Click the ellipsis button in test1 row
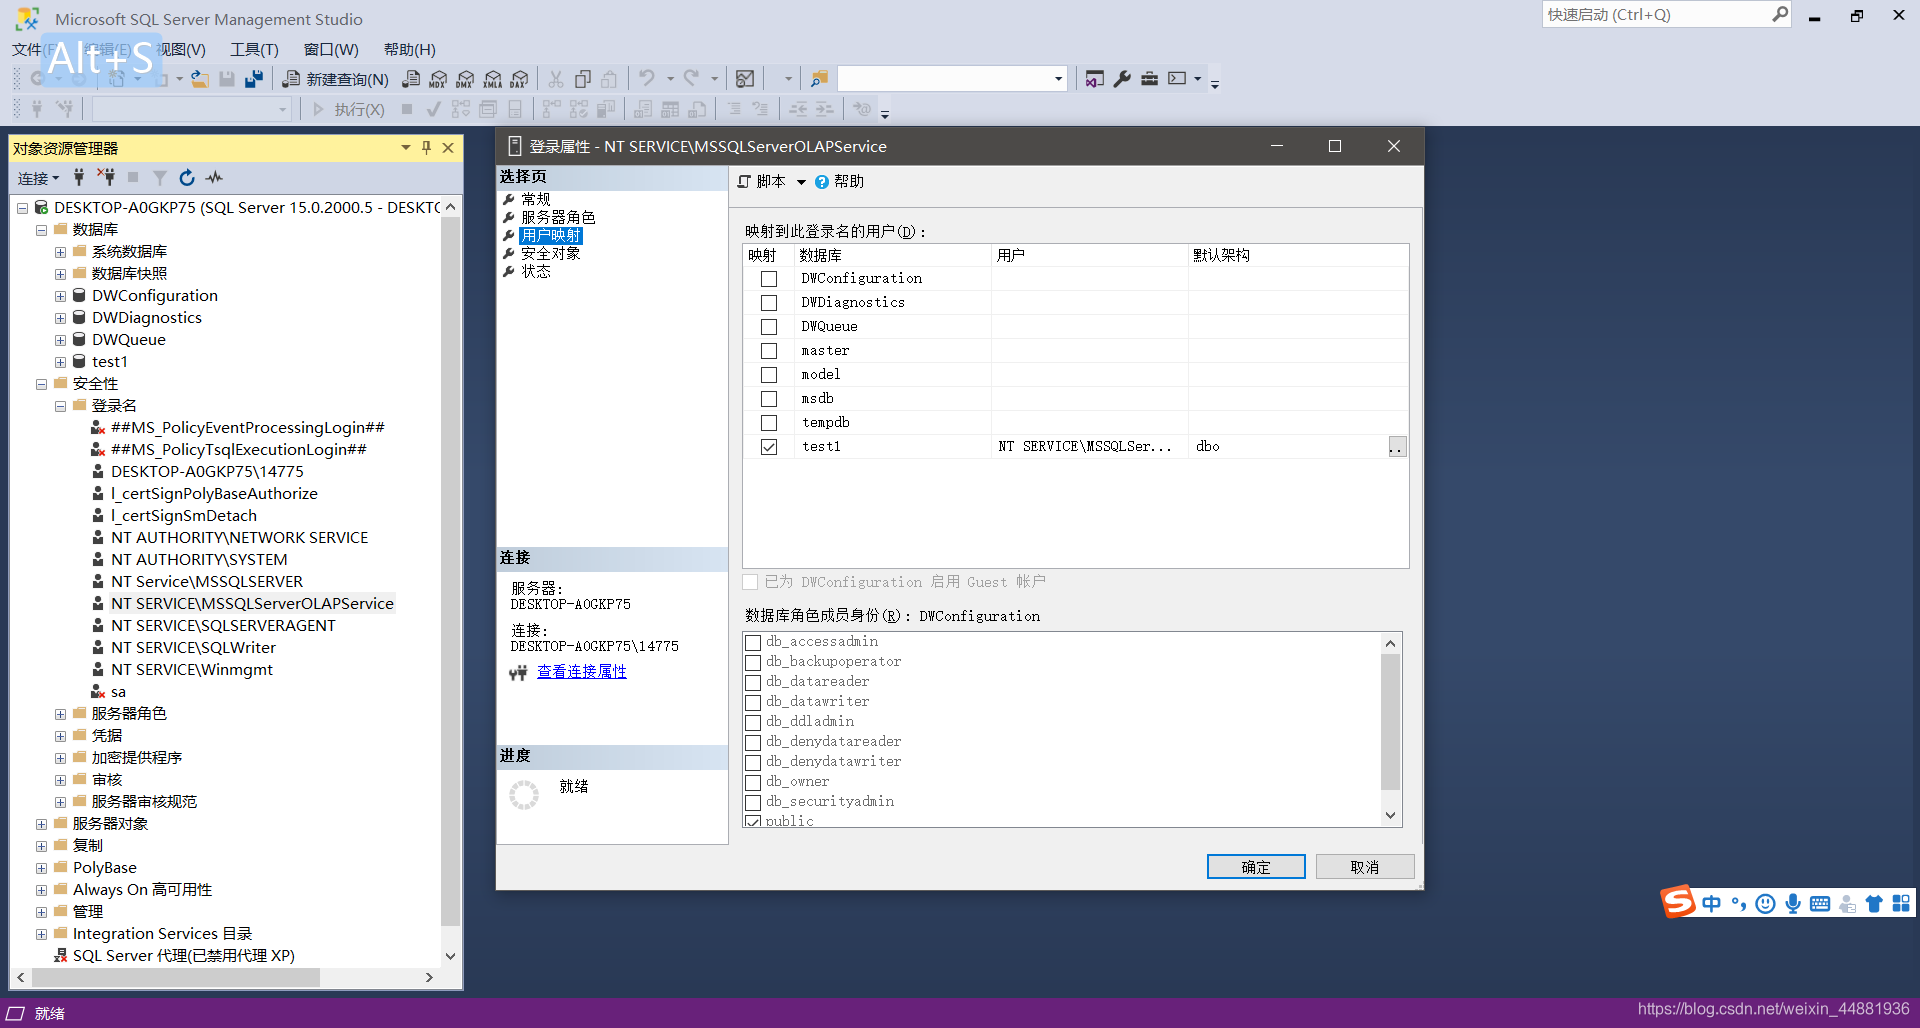The width and height of the screenshot is (1920, 1028). click(x=1397, y=447)
